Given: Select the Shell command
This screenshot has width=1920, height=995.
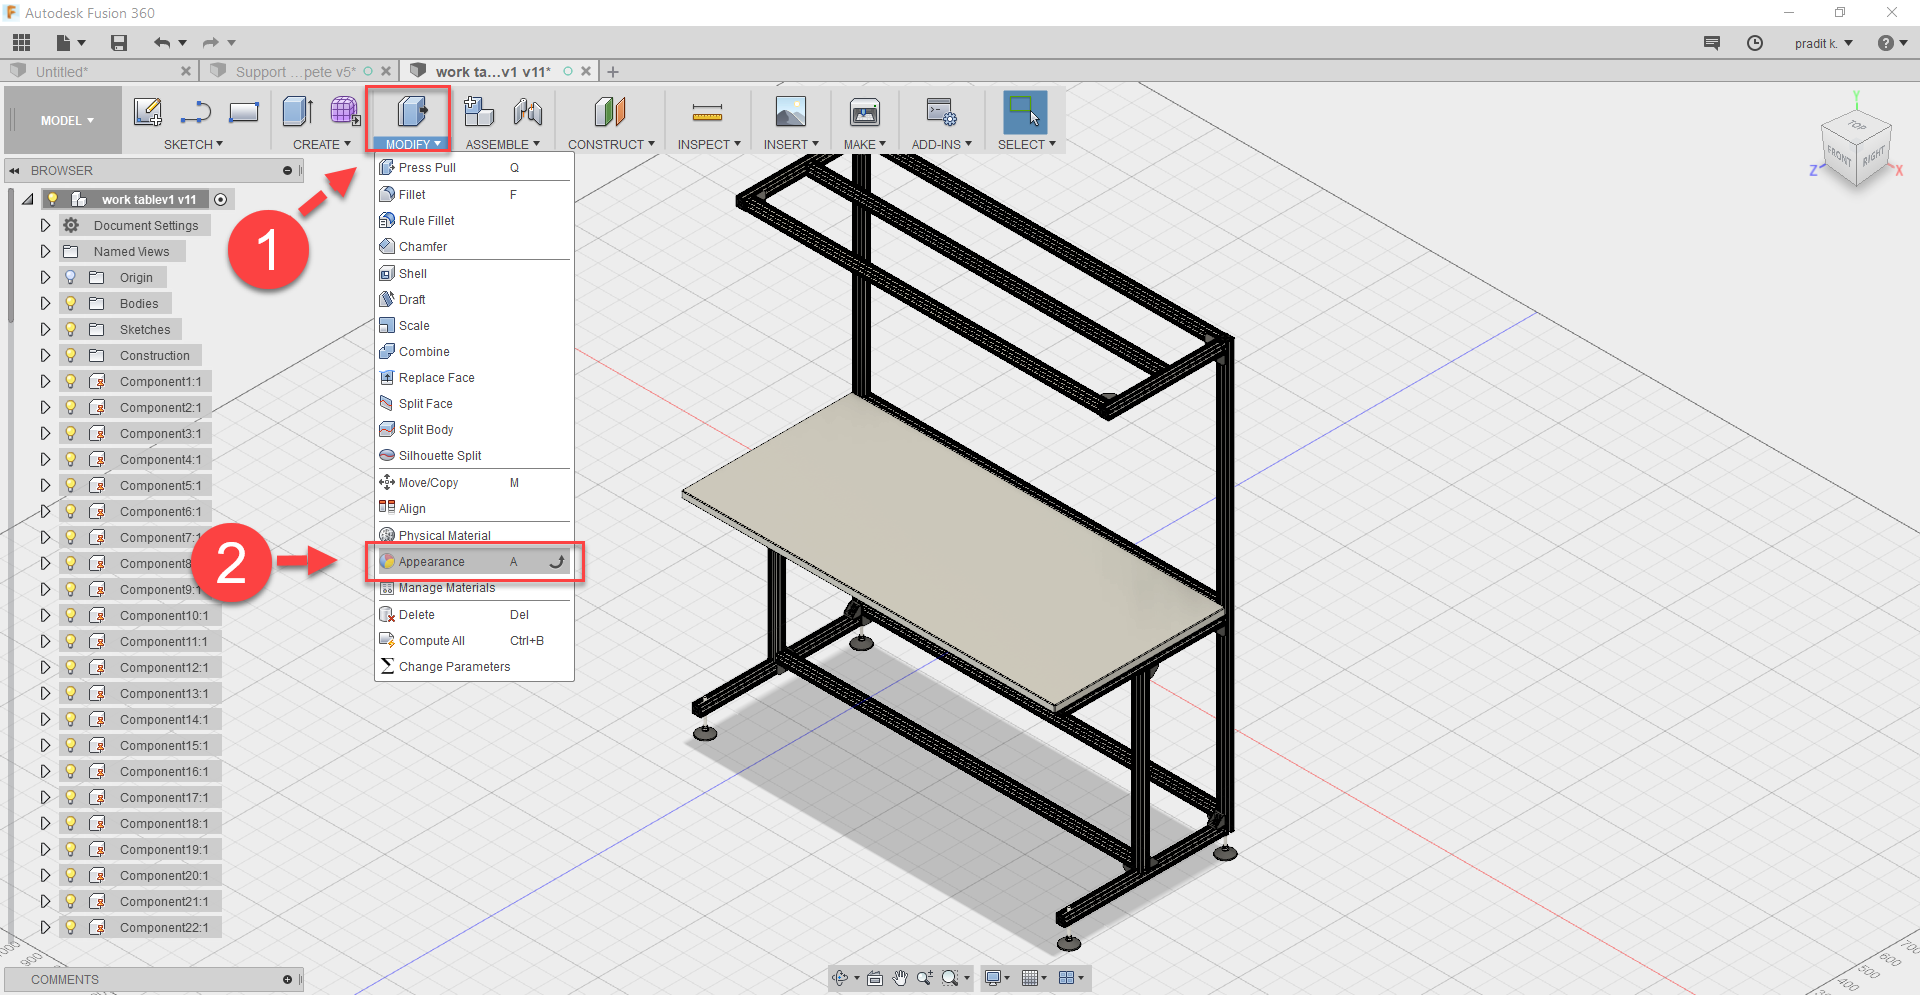Looking at the screenshot, I should pyautogui.click(x=412, y=272).
